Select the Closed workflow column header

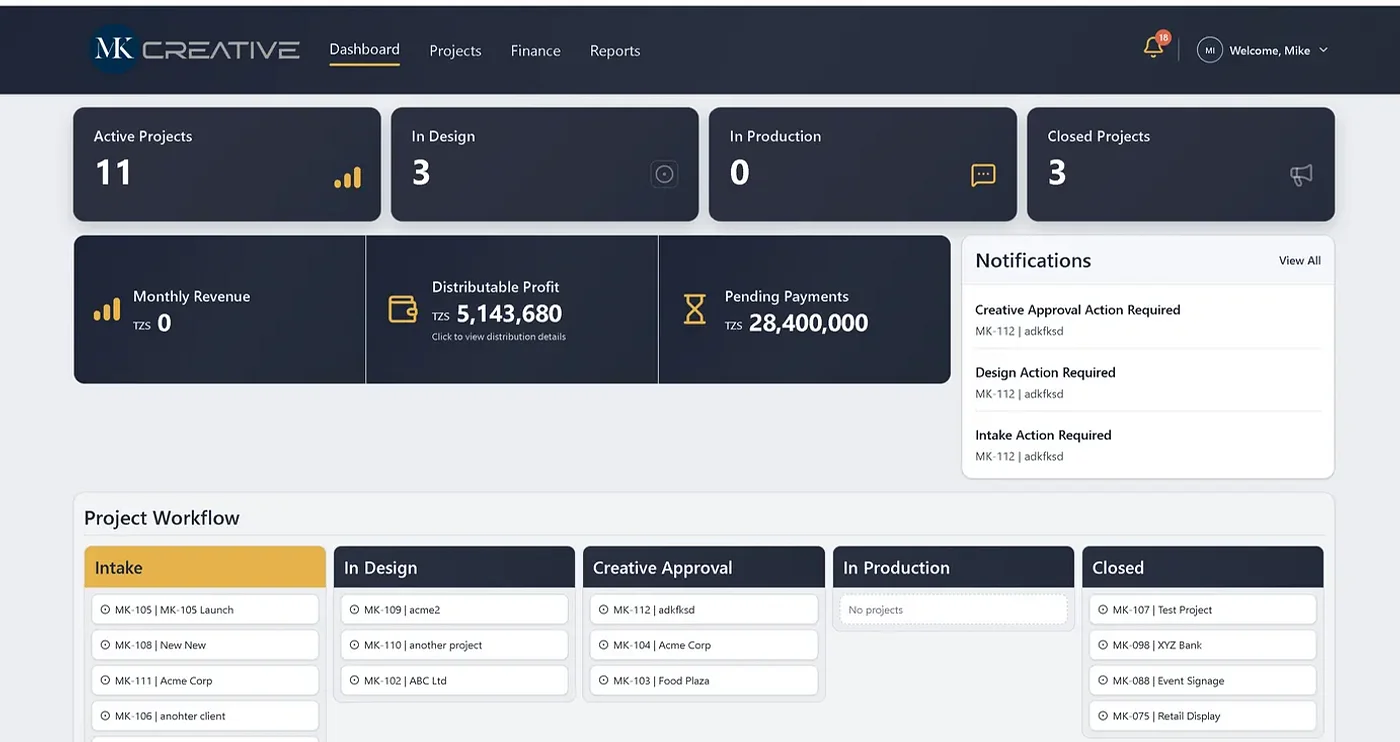1203,567
